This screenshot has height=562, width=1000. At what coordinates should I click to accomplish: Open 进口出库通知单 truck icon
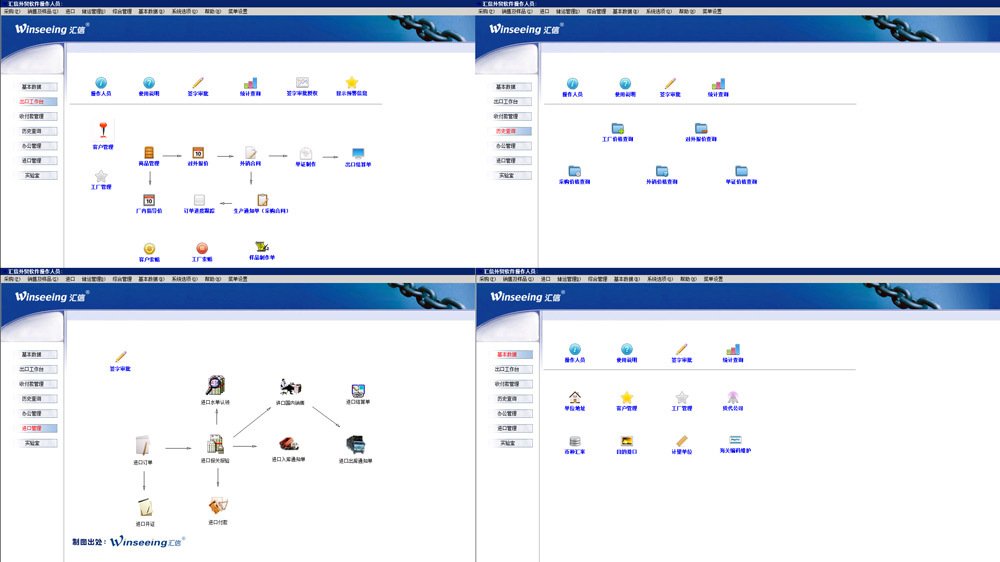(x=355, y=444)
